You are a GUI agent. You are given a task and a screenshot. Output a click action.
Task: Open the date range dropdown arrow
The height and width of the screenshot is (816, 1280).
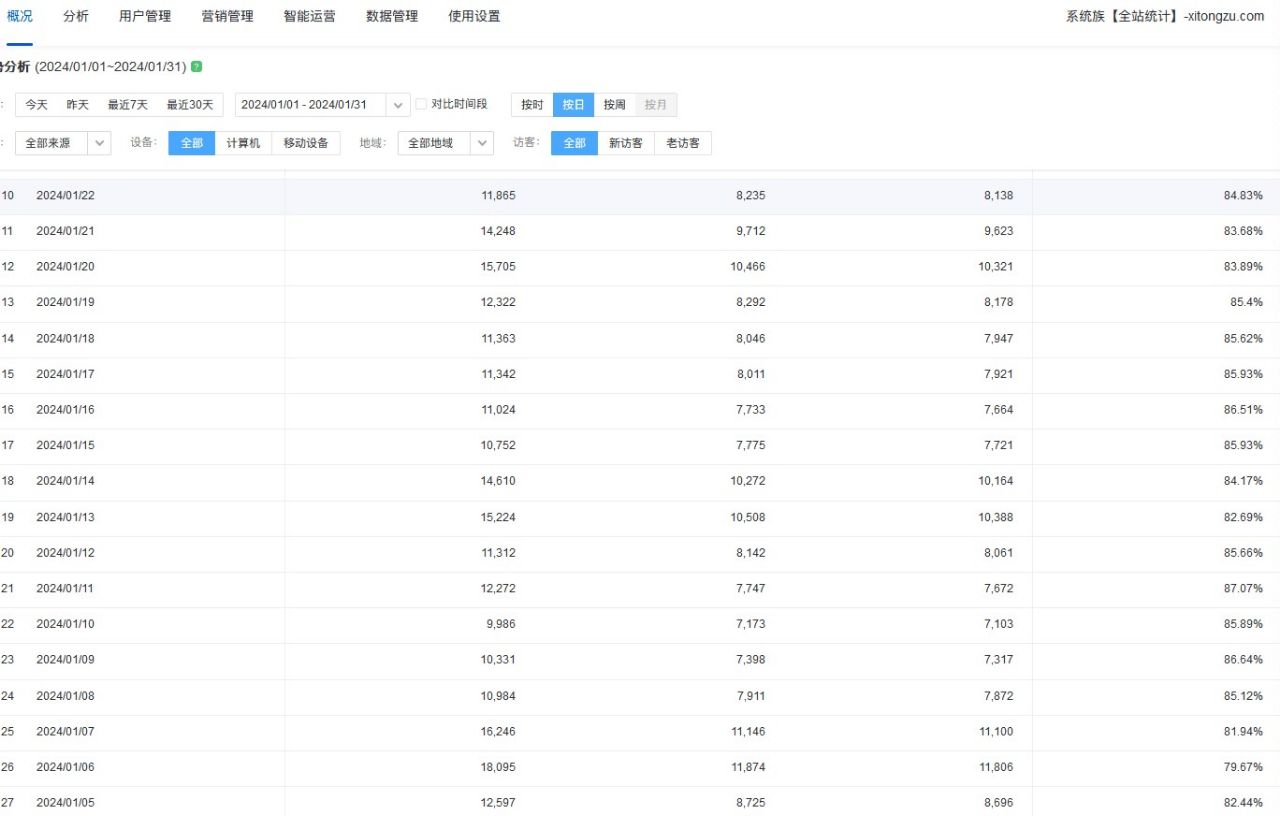pyautogui.click(x=398, y=105)
